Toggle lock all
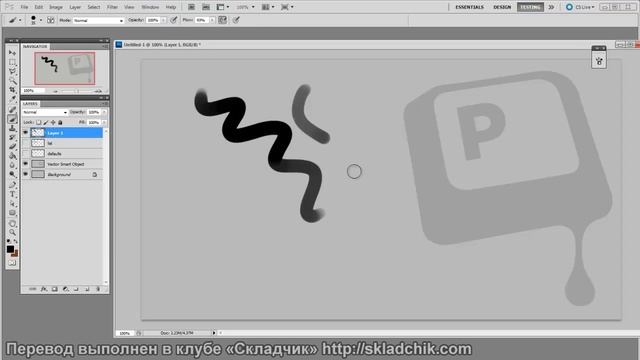 pos(60,122)
